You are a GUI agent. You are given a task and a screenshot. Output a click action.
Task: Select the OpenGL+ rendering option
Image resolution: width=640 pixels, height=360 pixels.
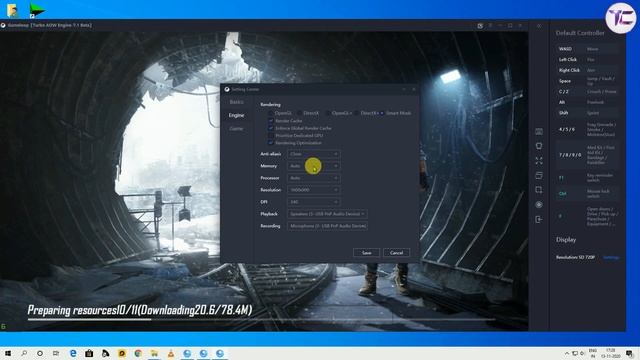[x=328, y=113]
